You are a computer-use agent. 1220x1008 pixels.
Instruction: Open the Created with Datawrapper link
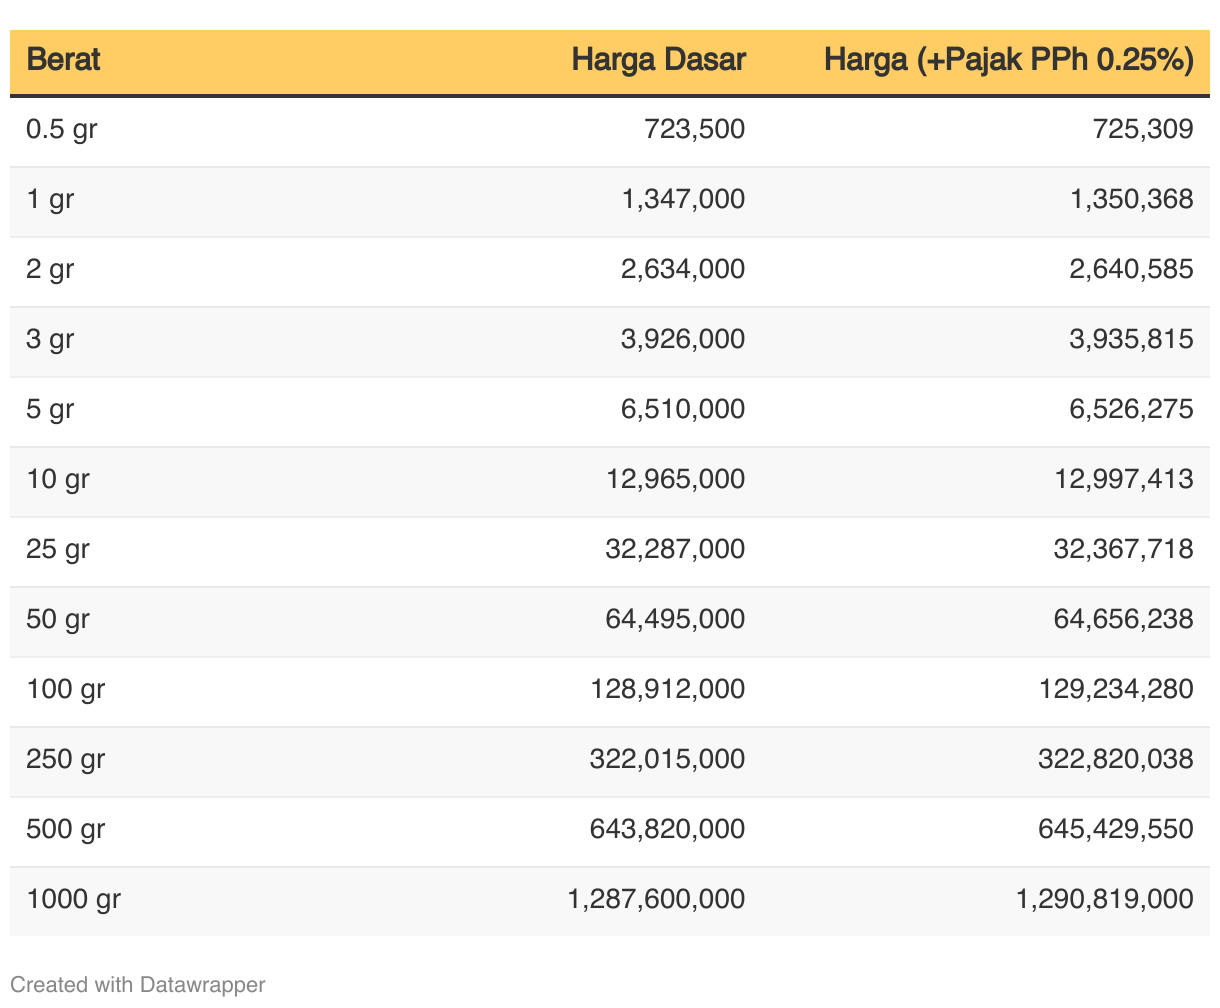pos(138,984)
